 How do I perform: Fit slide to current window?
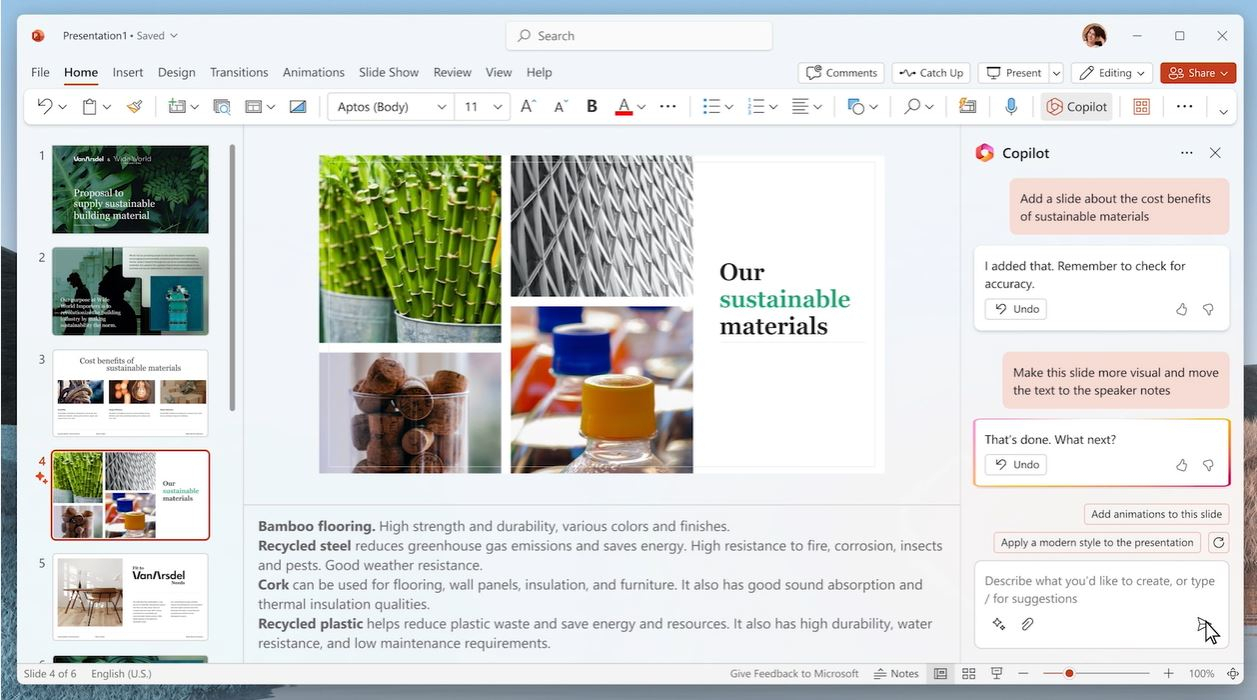coord(1233,674)
